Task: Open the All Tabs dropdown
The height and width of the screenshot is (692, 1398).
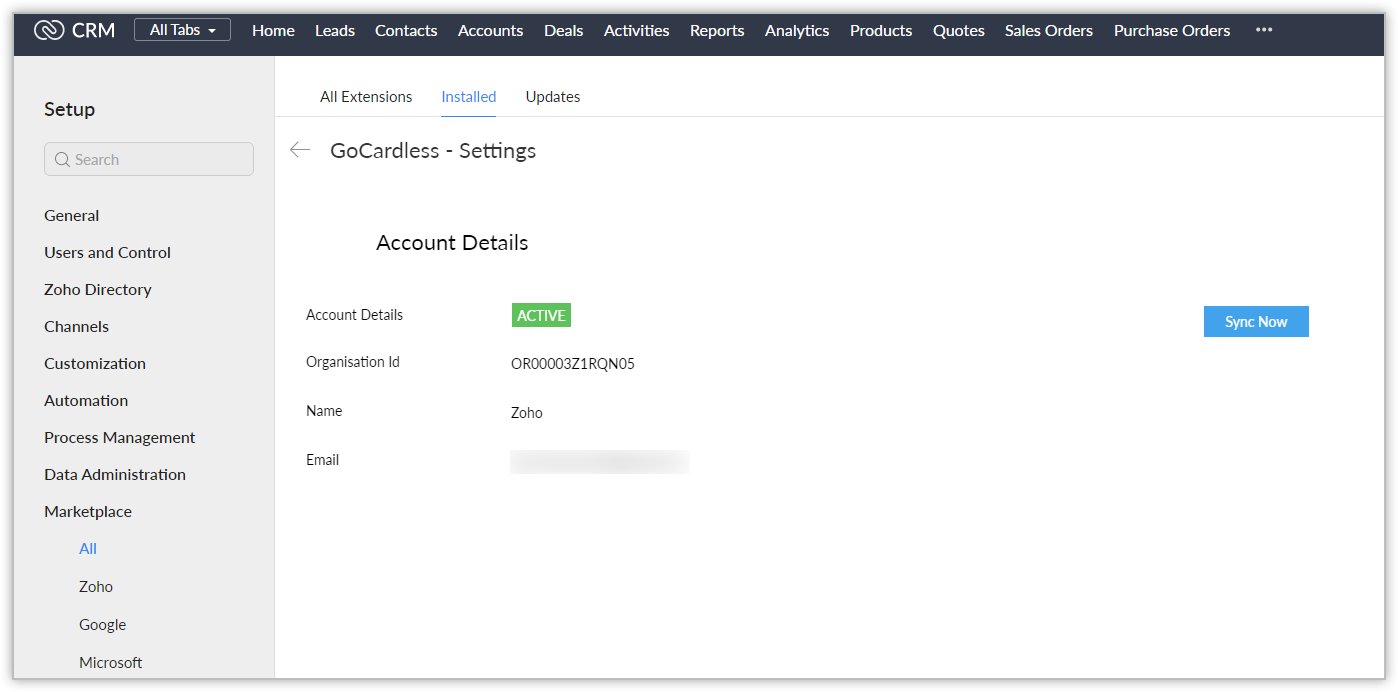Action: tap(182, 30)
